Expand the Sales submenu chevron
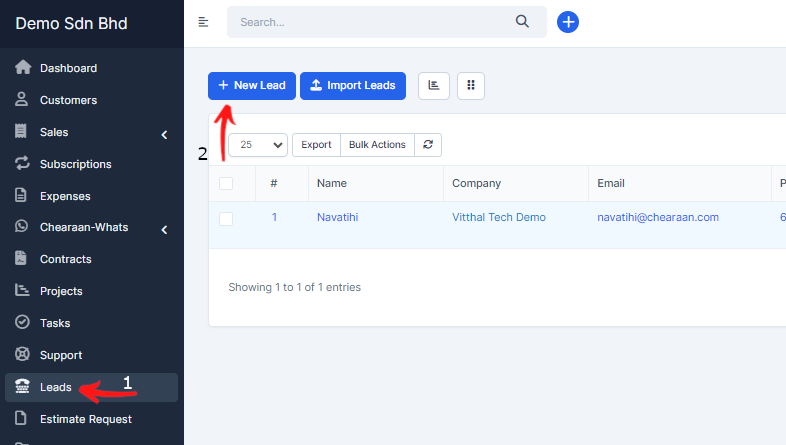The image size is (786, 445). [x=164, y=133]
